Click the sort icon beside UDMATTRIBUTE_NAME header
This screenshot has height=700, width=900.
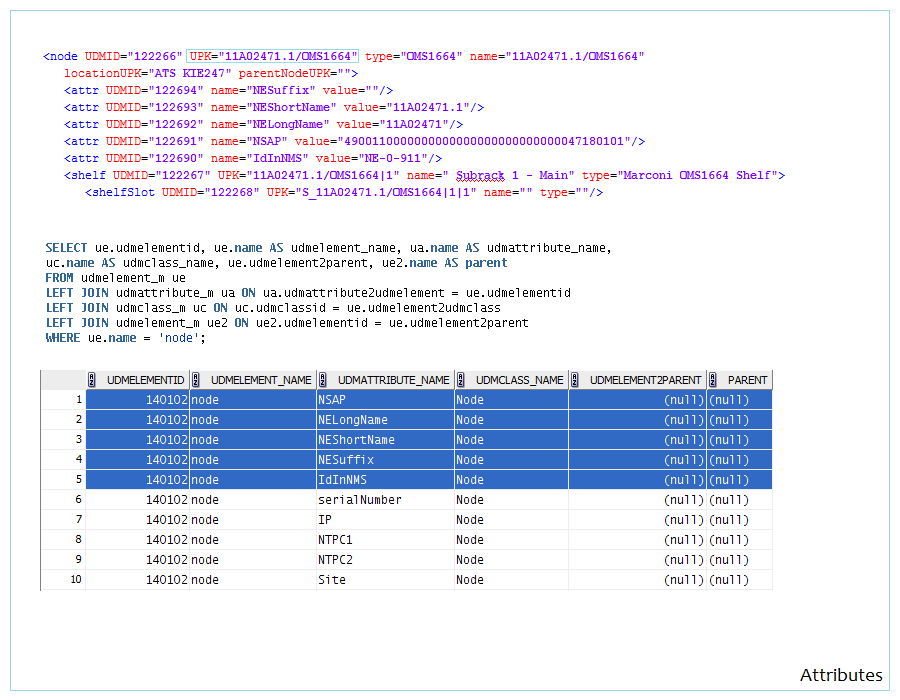[x=323, y=380]
